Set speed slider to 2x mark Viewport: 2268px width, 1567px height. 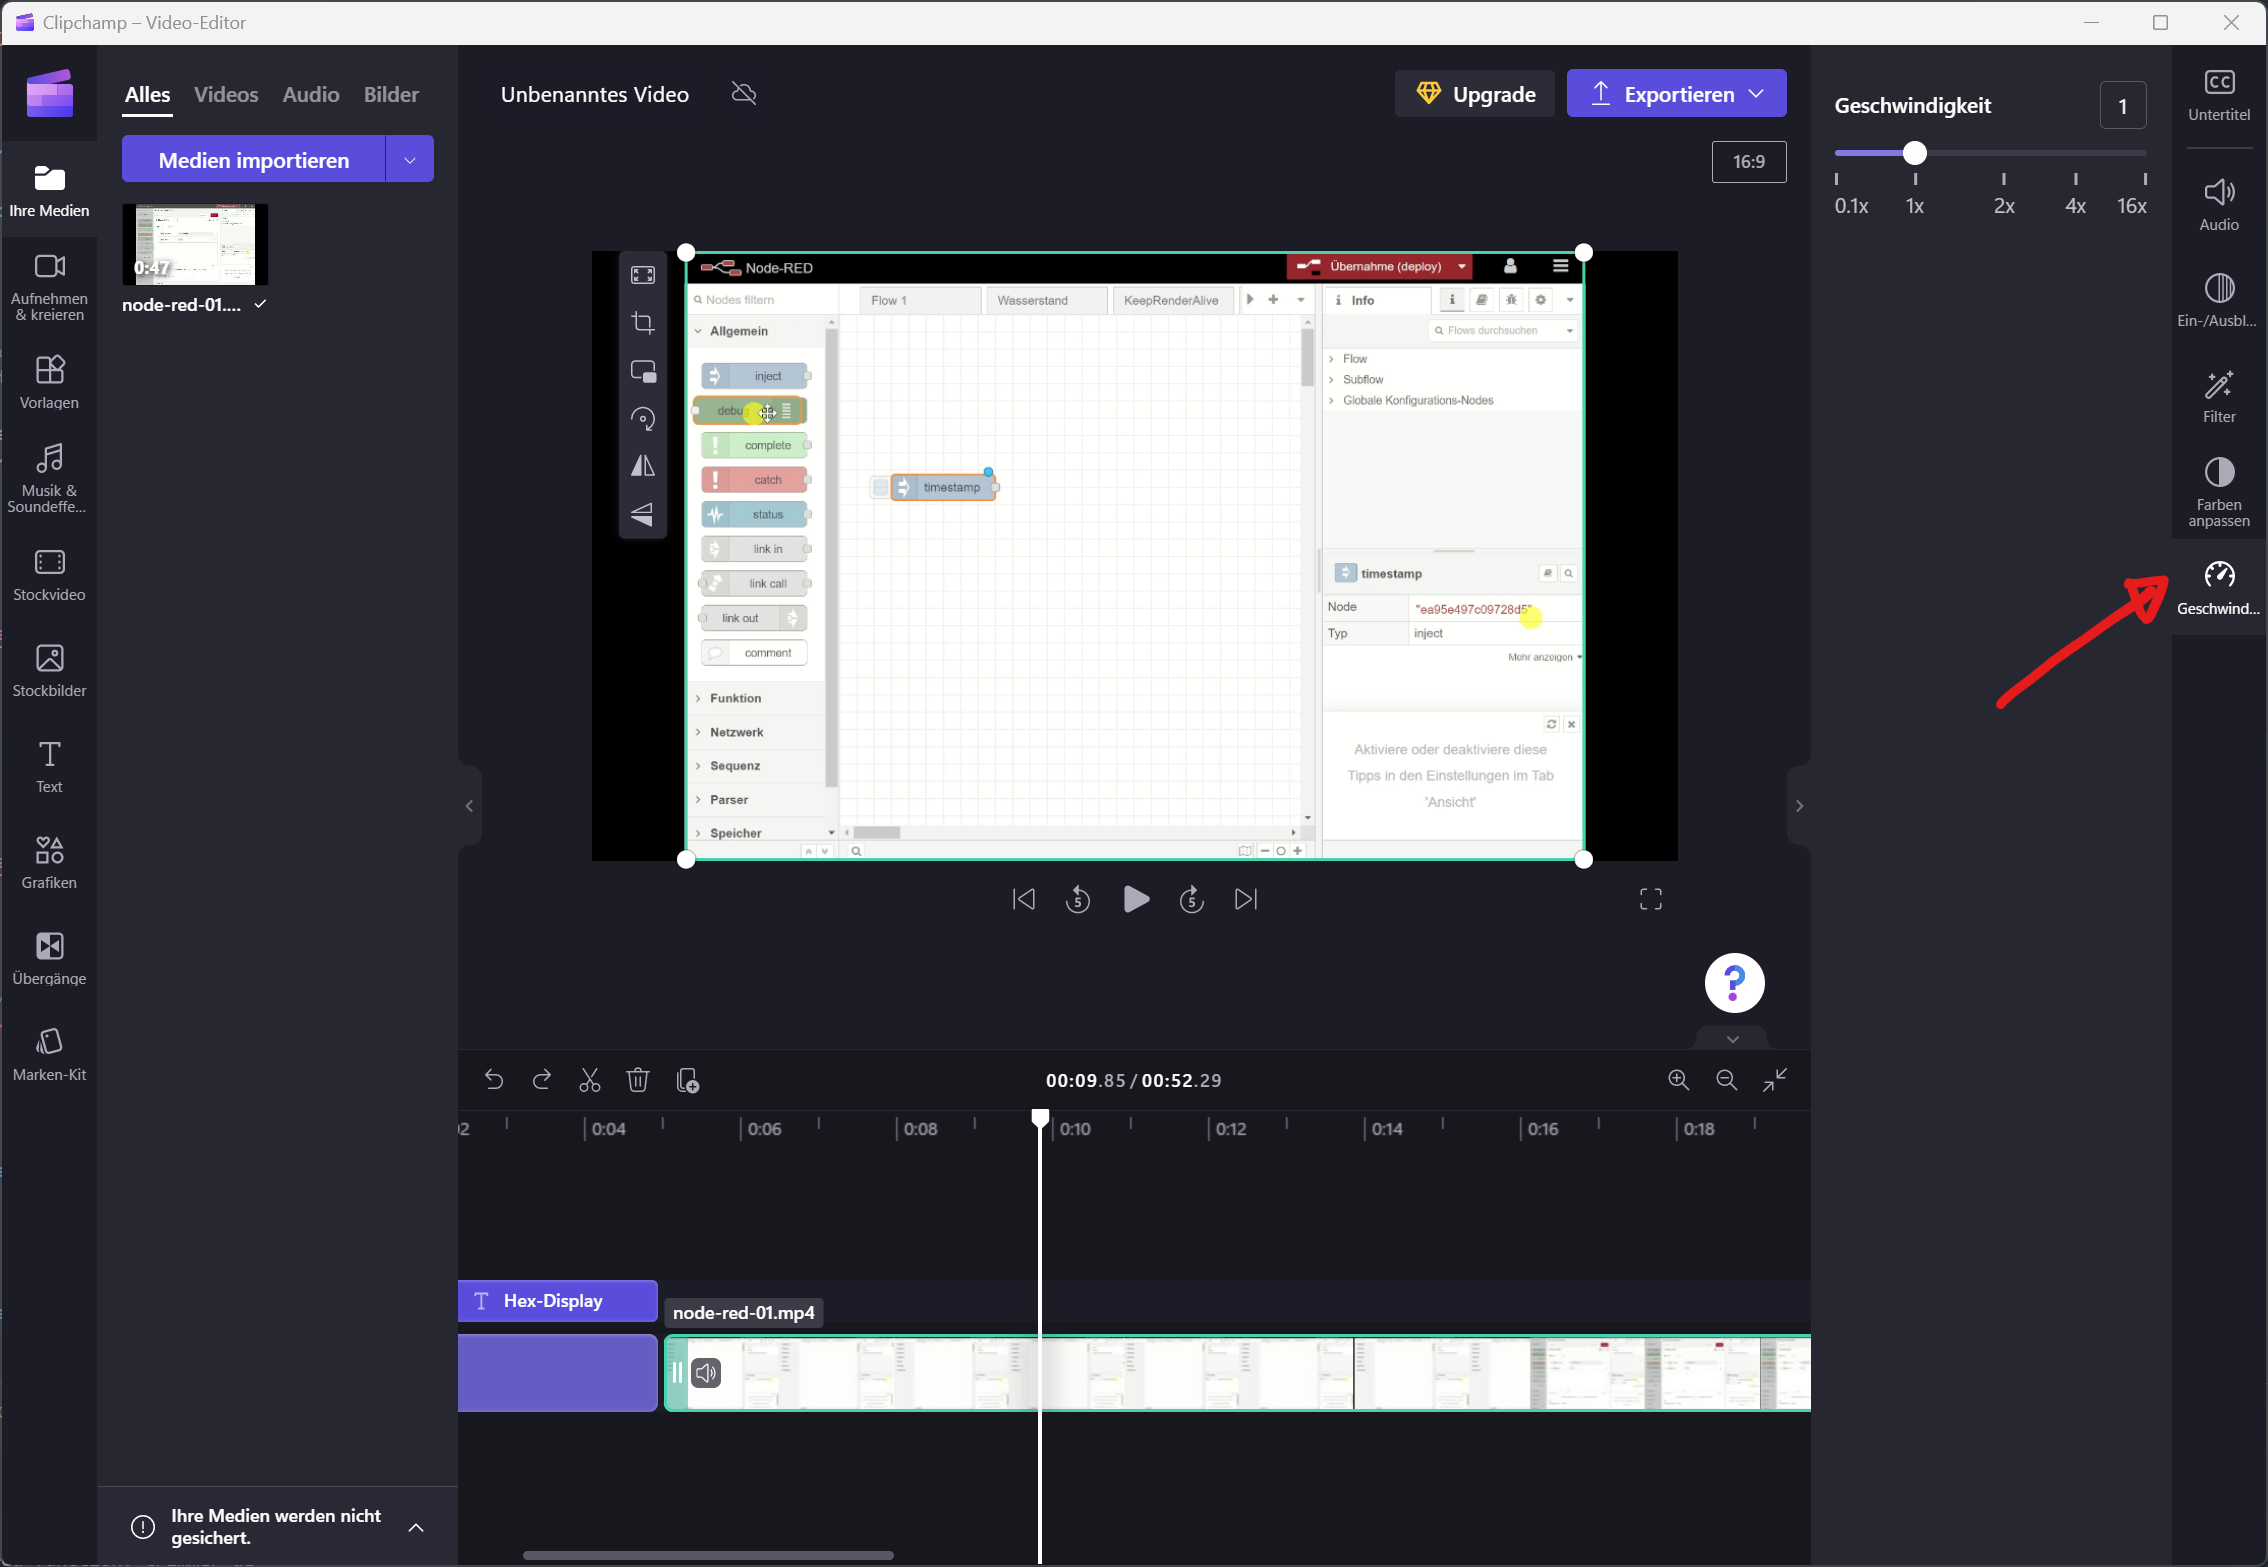[x=2003, y=153]
